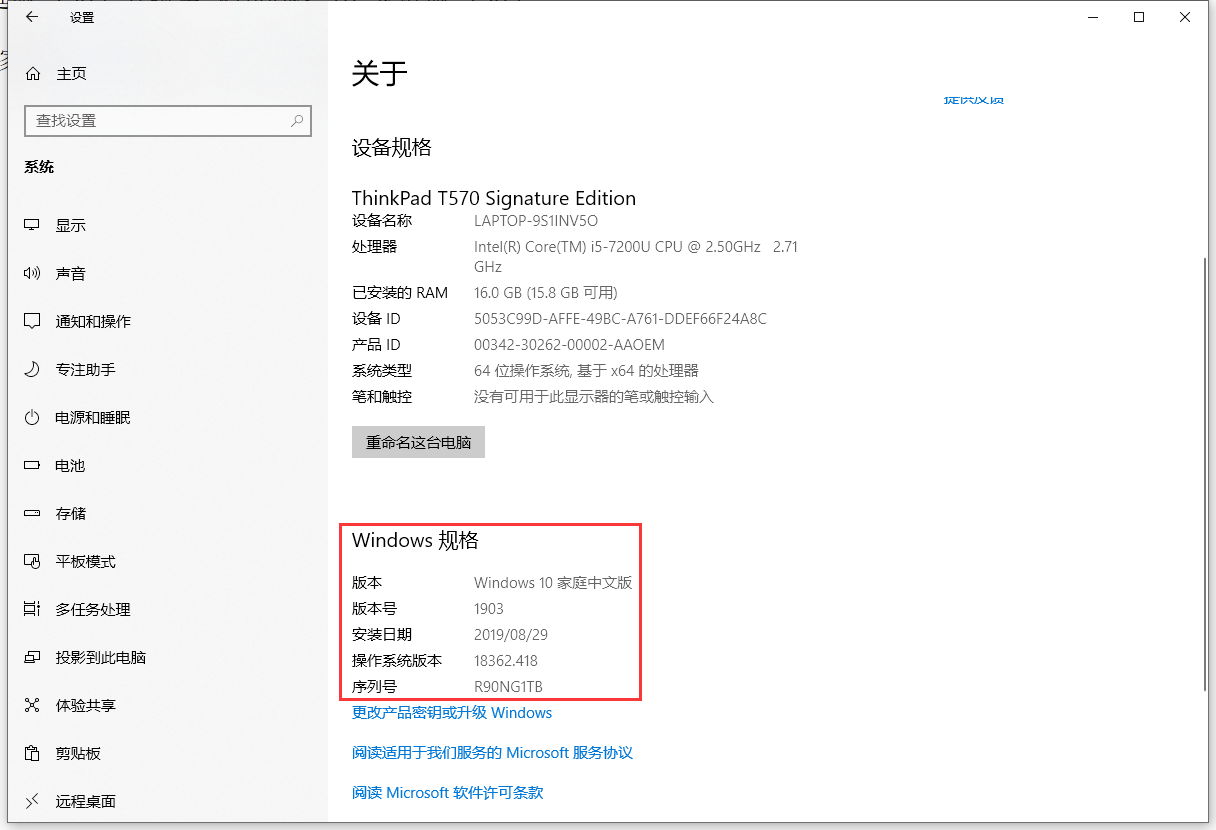Click the Home house icon
The height and width of the screenshot is (830, 1216).
coord(33,73)
